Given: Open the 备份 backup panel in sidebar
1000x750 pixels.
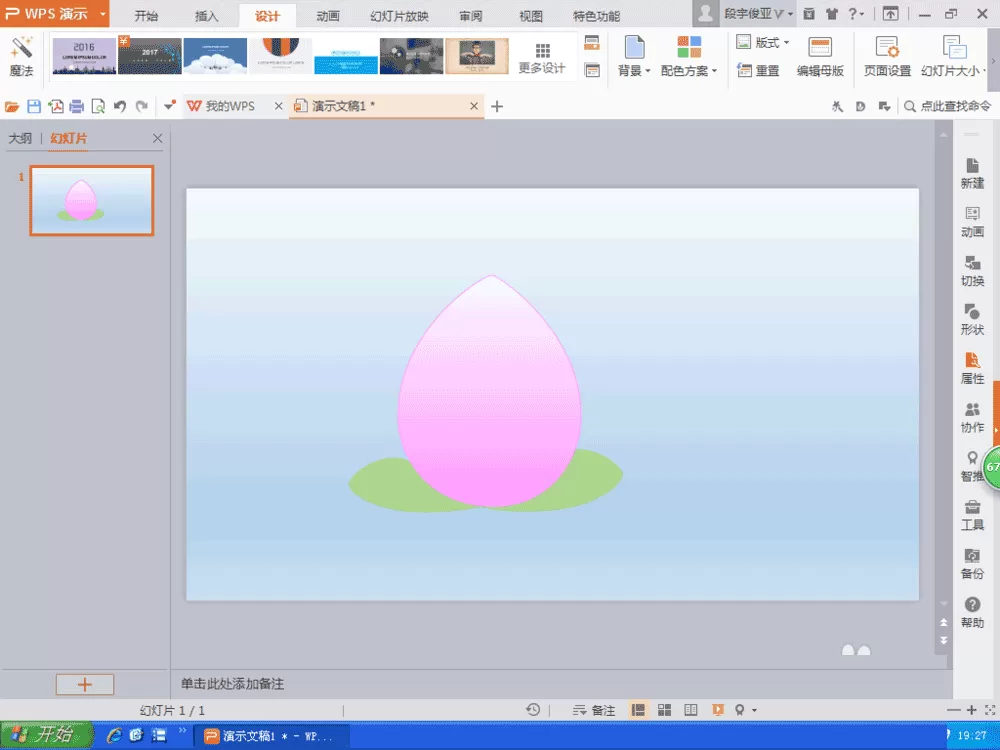Looking at the screenshot, I should 972,563.
